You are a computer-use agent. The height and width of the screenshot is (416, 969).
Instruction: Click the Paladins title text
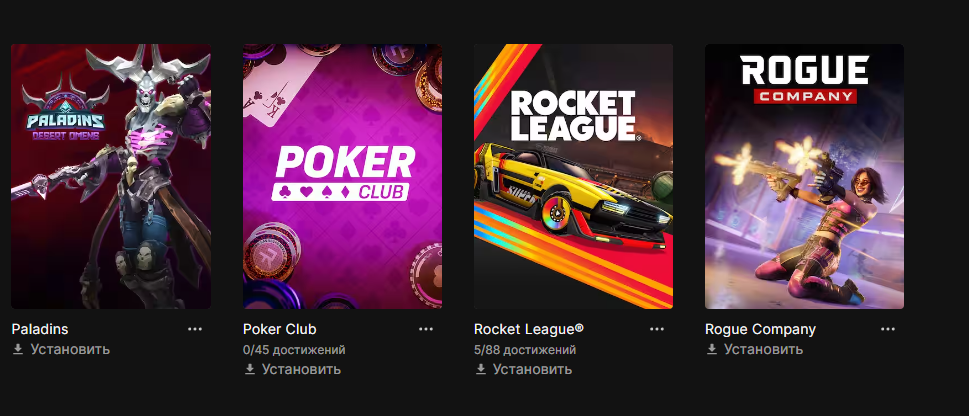point(40,329)
